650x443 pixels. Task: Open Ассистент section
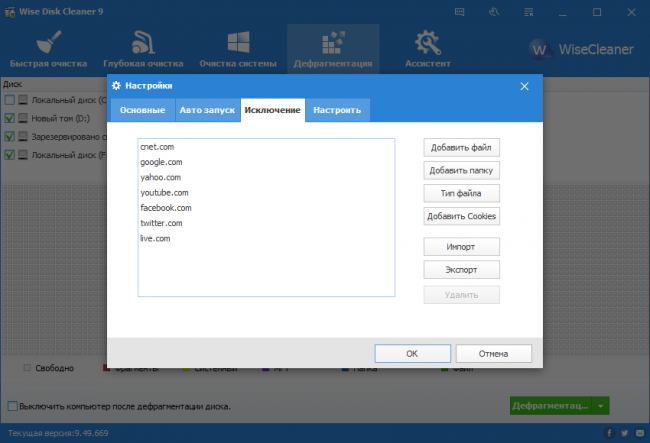click(427, 49)
